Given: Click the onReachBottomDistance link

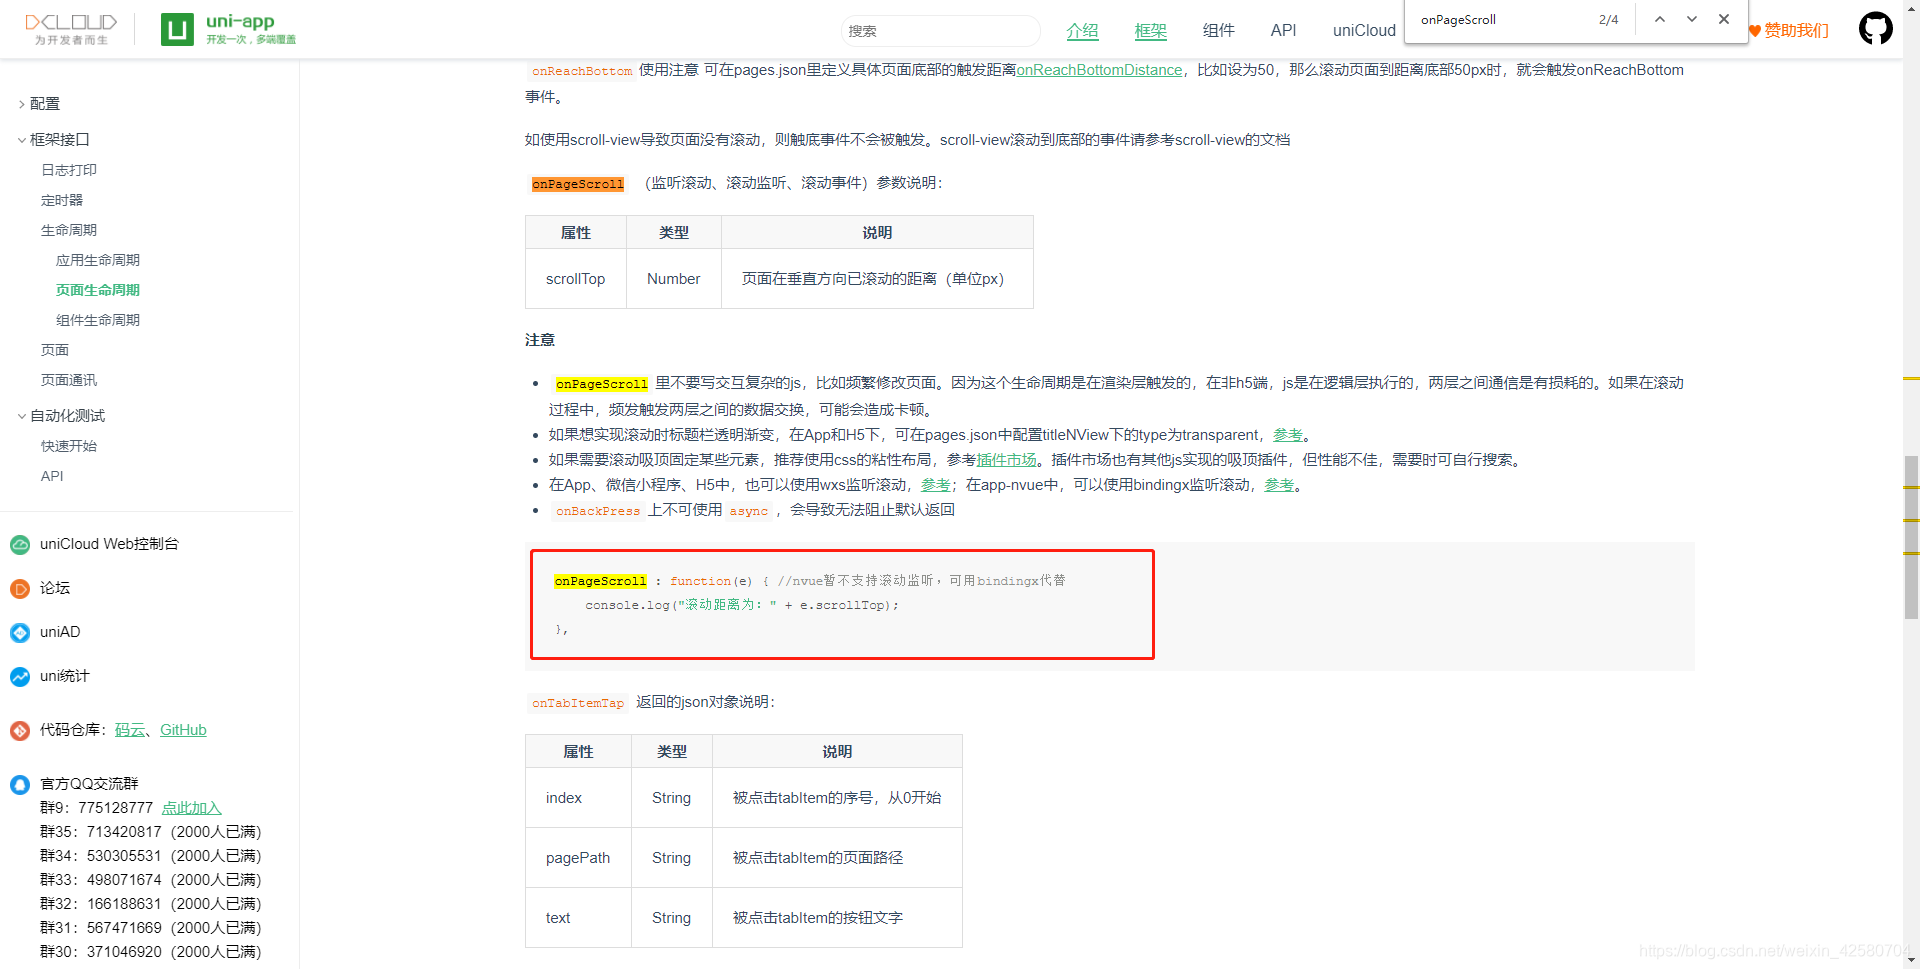Looking at the screenshot, I should coord(1099,70).
